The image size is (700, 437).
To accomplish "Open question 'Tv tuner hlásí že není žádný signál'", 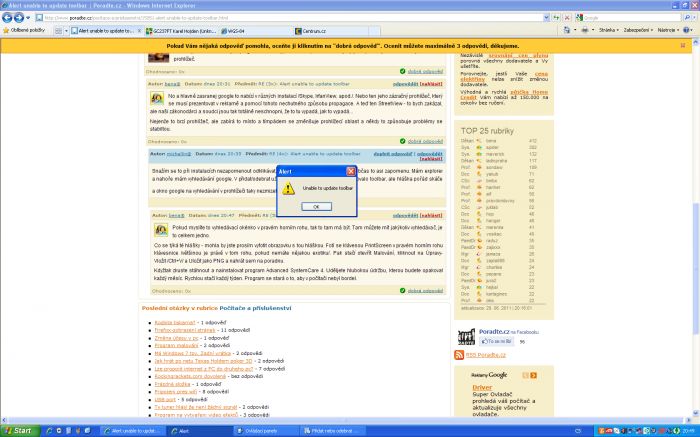I will pos(196,407).
